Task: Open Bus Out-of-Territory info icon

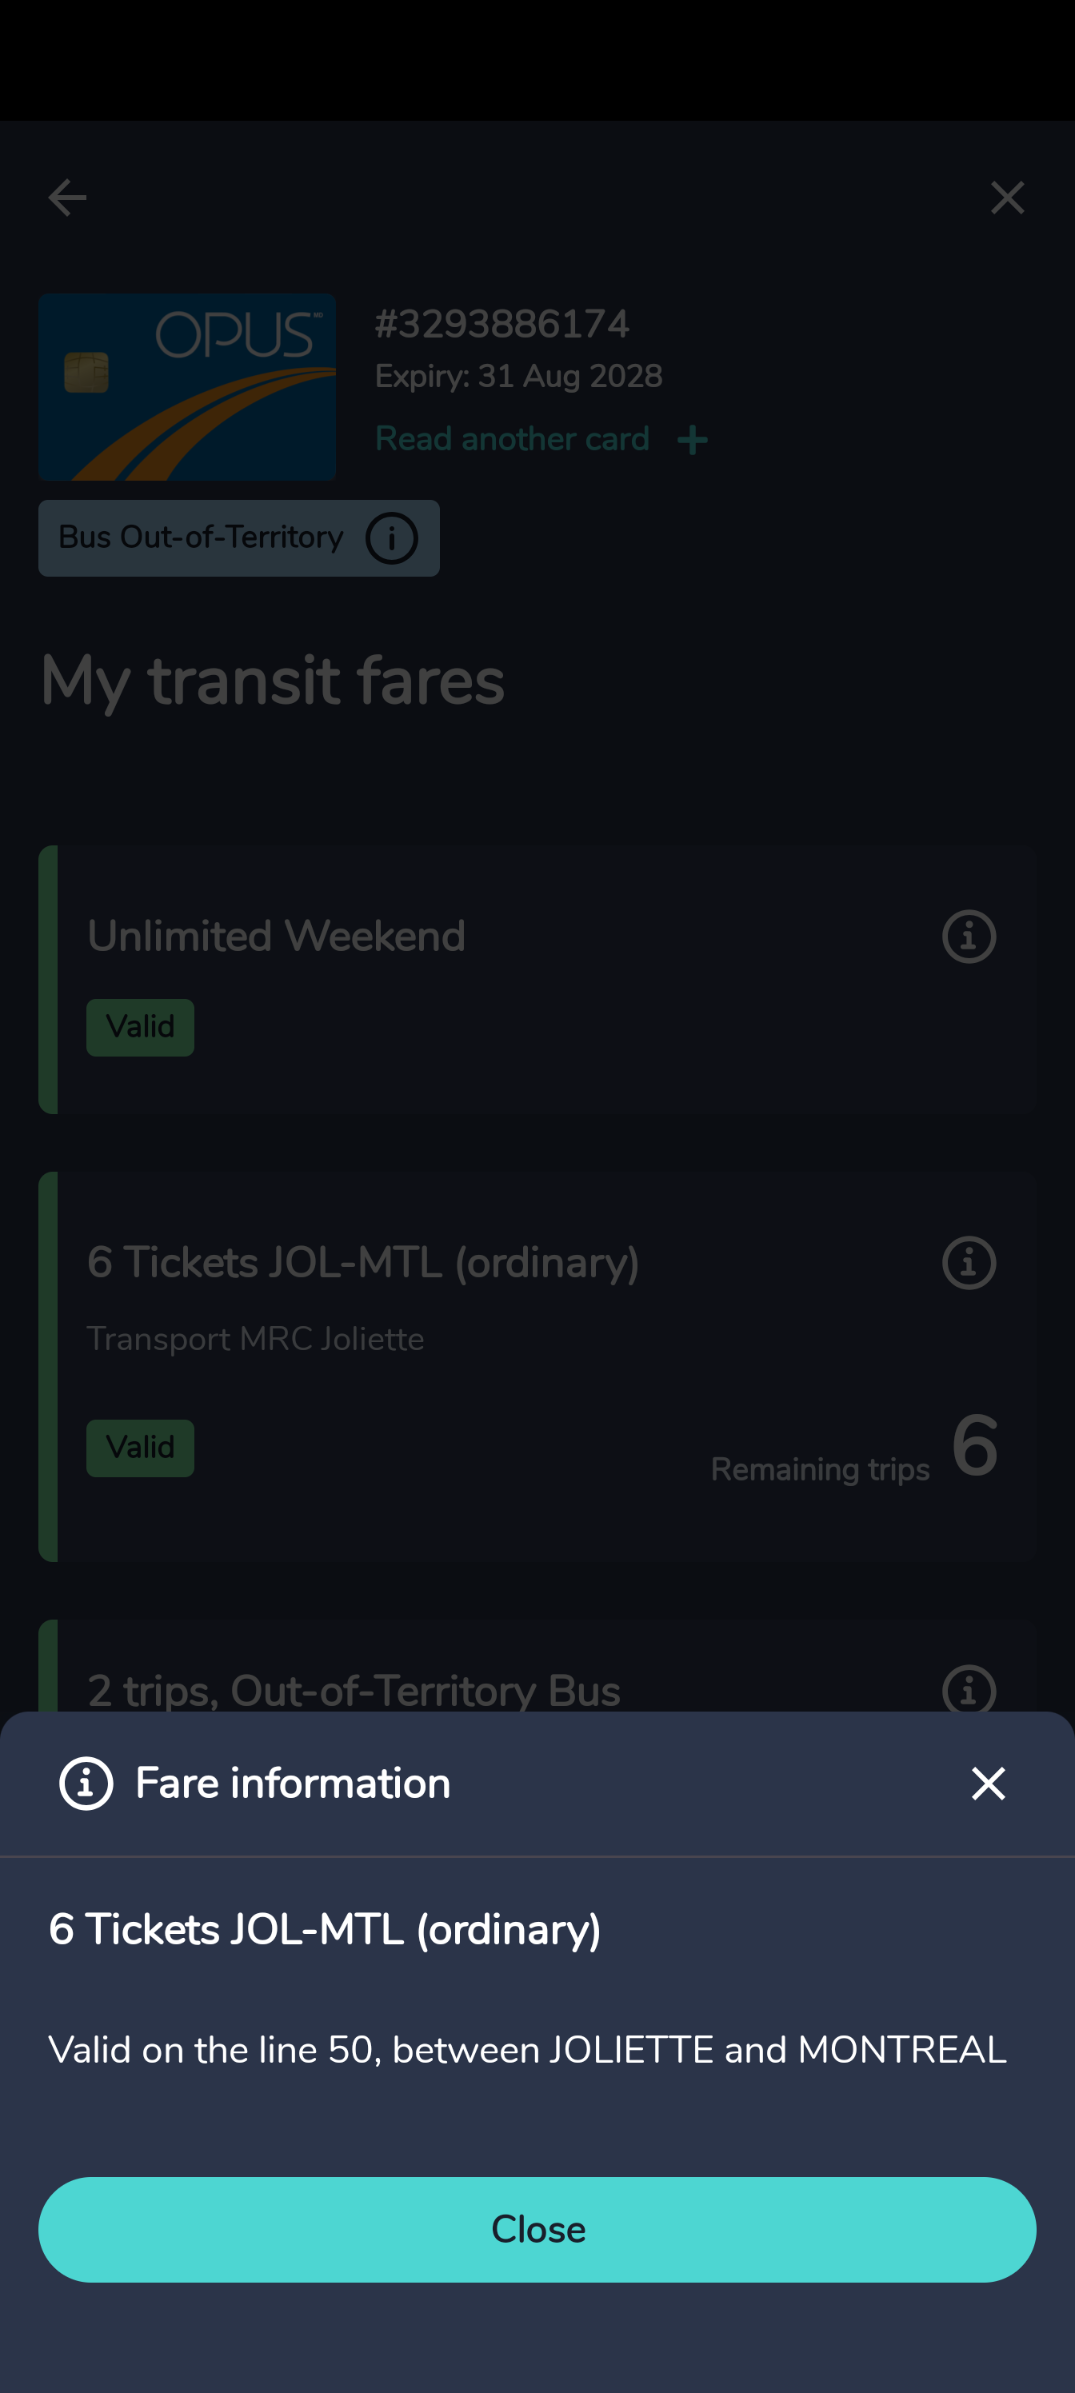Action: pyautogui.click(x=391, y=539)
